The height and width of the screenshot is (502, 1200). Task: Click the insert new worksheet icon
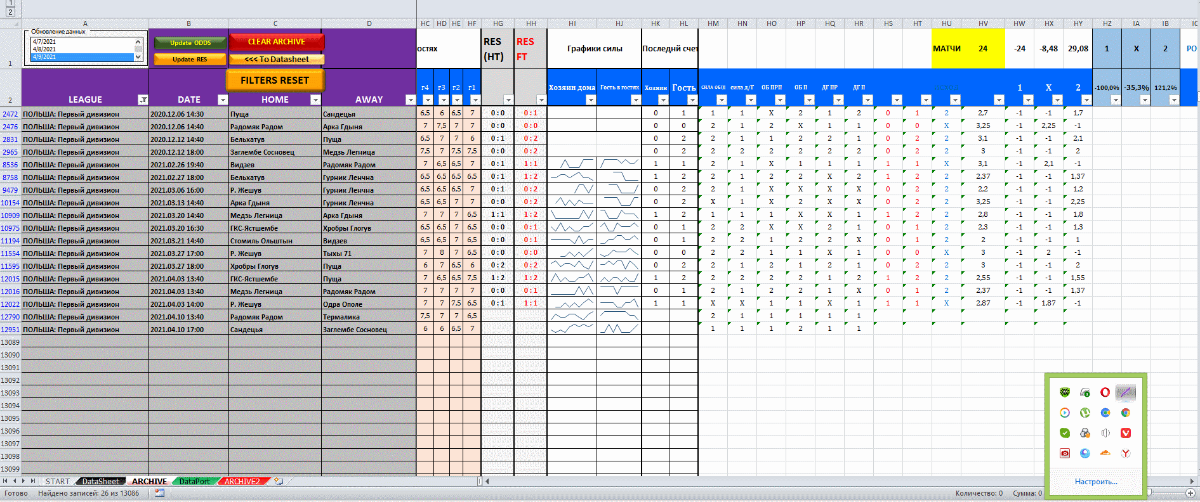point(280,481)
